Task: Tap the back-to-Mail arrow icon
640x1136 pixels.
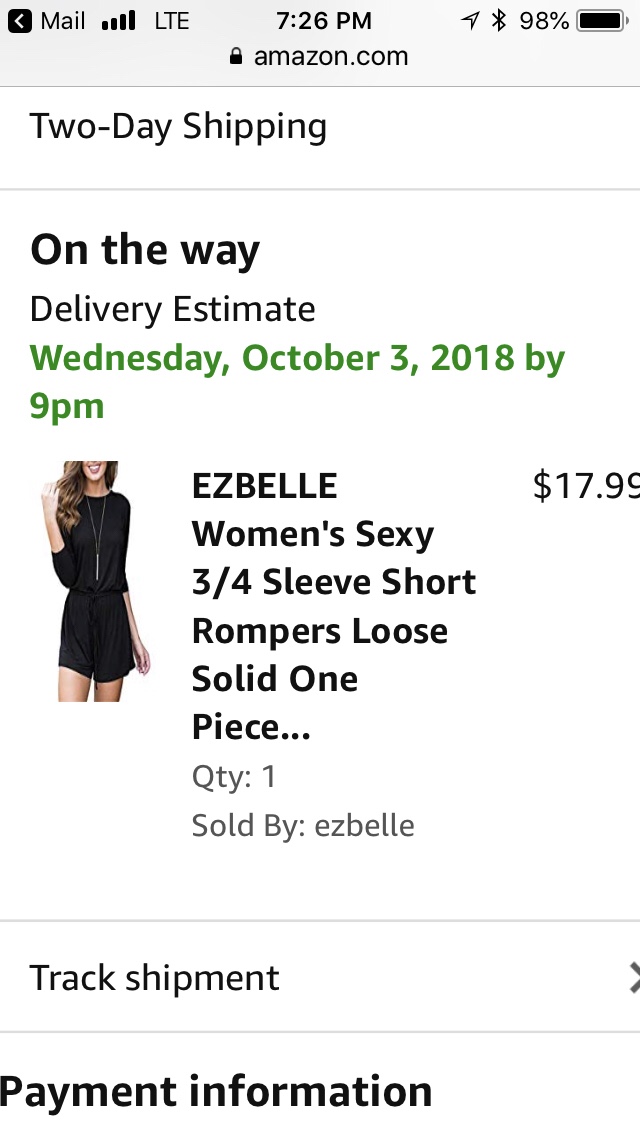Action: click(x=19, y=21)
